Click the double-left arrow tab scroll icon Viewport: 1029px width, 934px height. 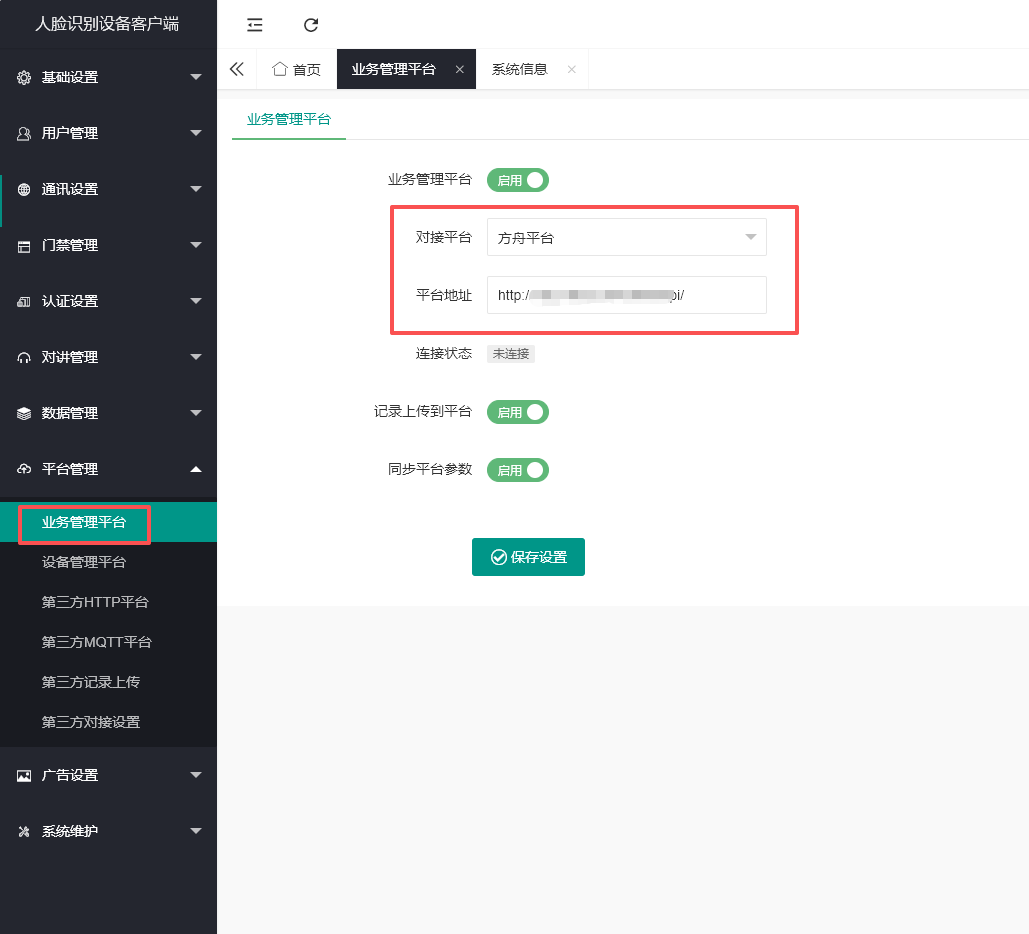pos(237,69)
